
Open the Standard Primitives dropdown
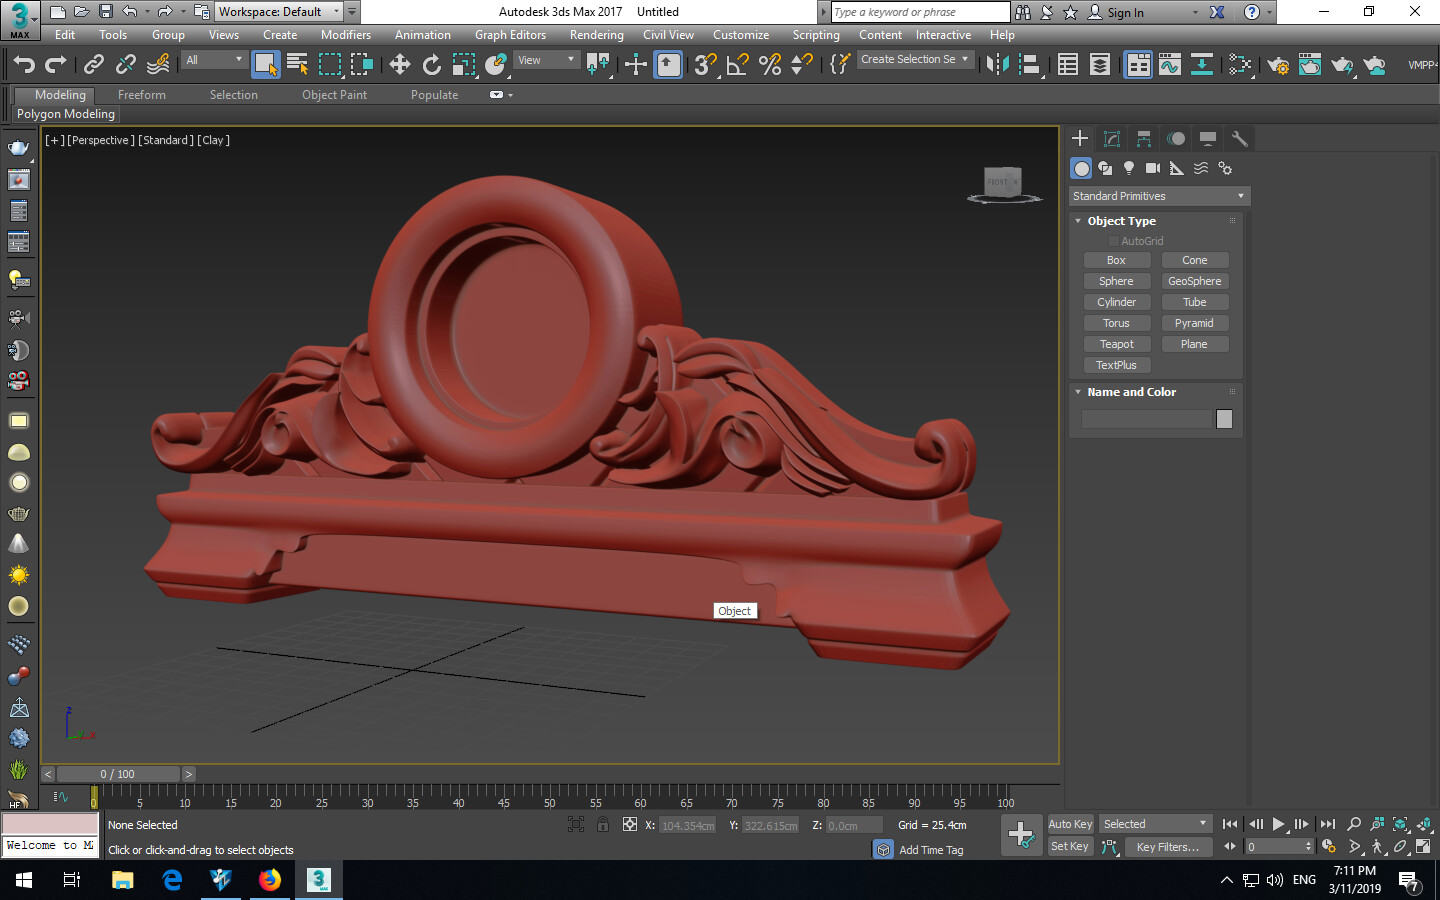click(x=1158, y=196)
